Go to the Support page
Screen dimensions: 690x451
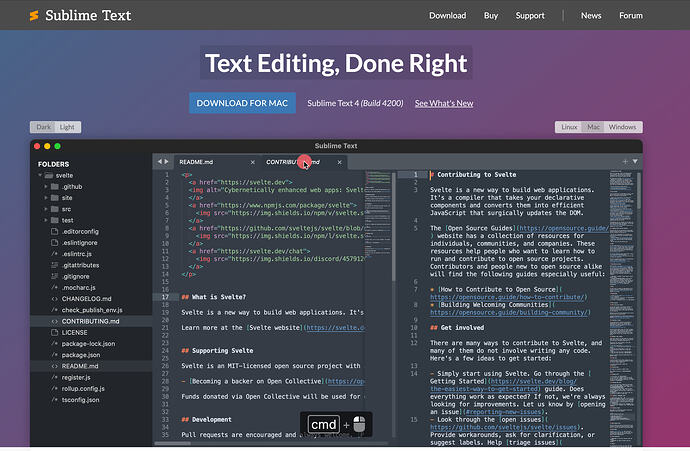pos(530,16)
